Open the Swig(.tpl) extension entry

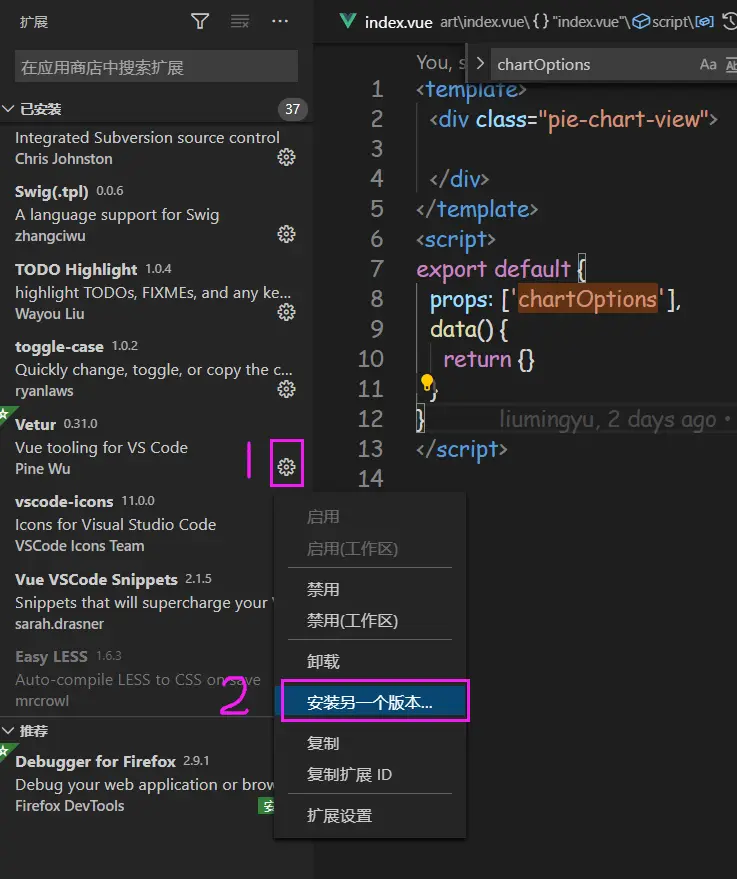[156, 213]
